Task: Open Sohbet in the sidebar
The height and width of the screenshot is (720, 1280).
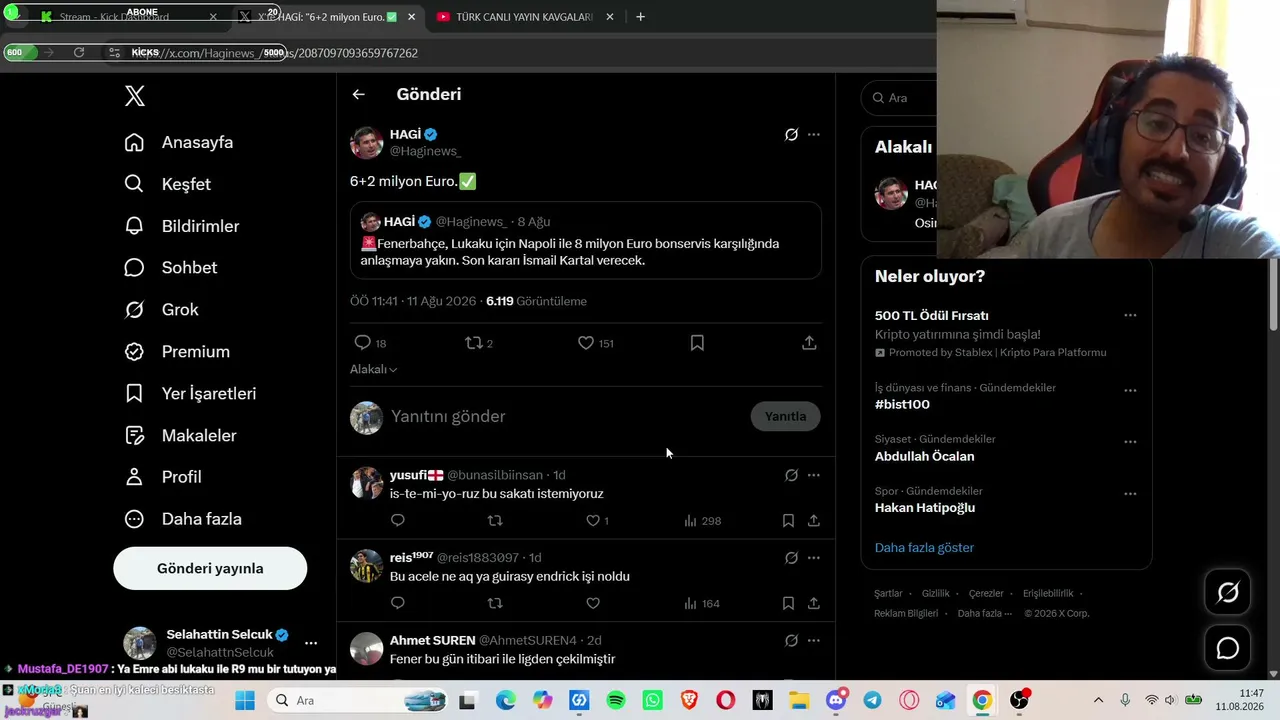Action: [171, 268]
